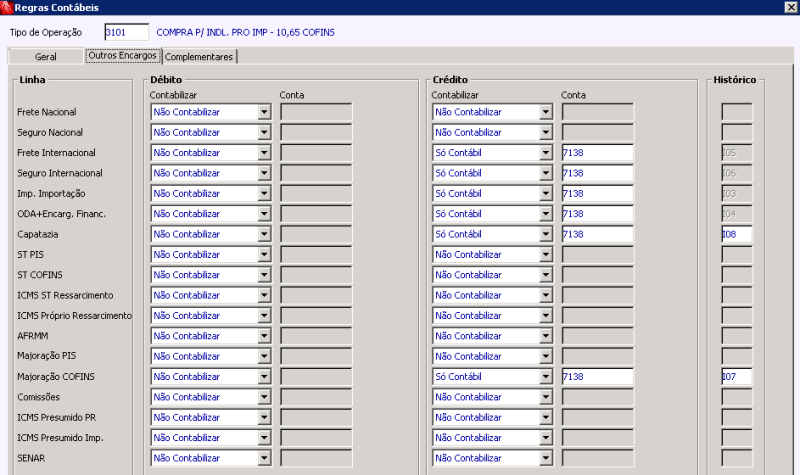Click Crédito Conta field for Frete Internacional
Image resolution: width=800 pixels, height=475 pixels.
(597, 153)
